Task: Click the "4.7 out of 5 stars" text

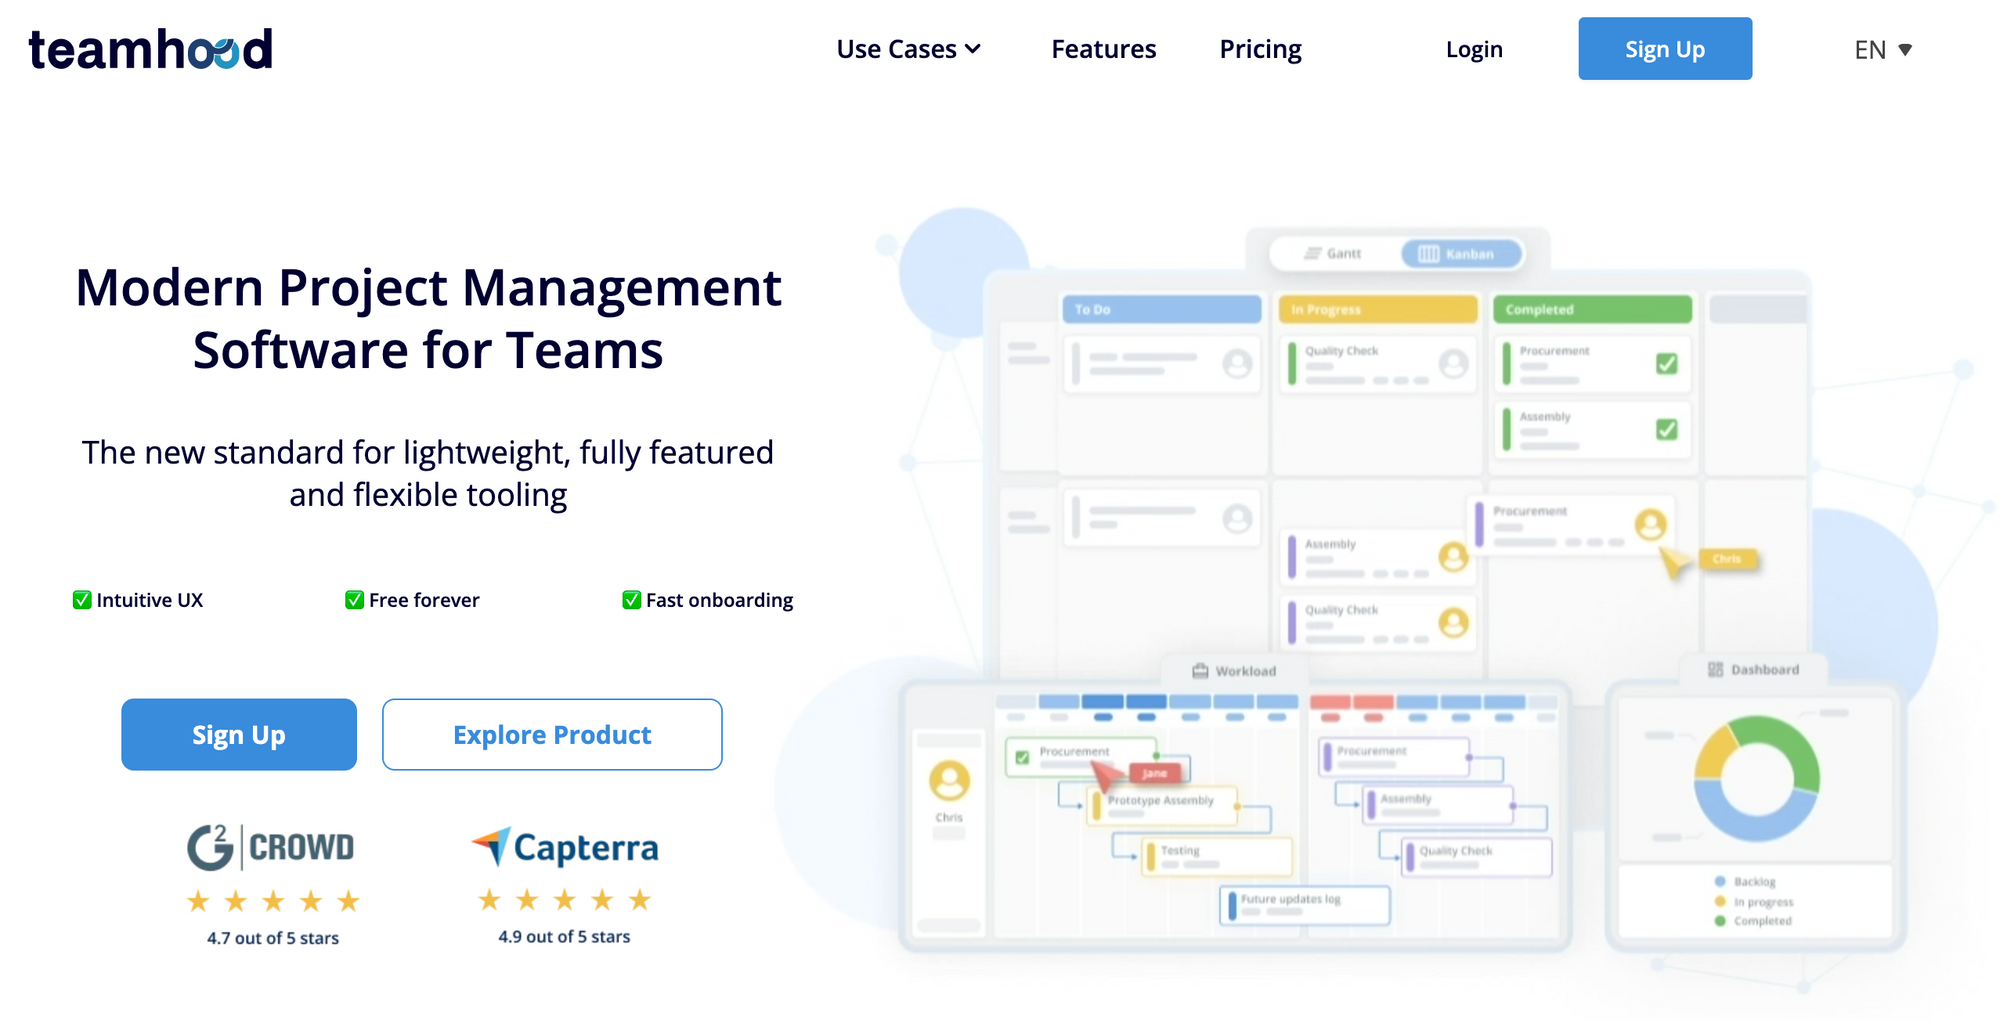Action: (x=273, y=938)
